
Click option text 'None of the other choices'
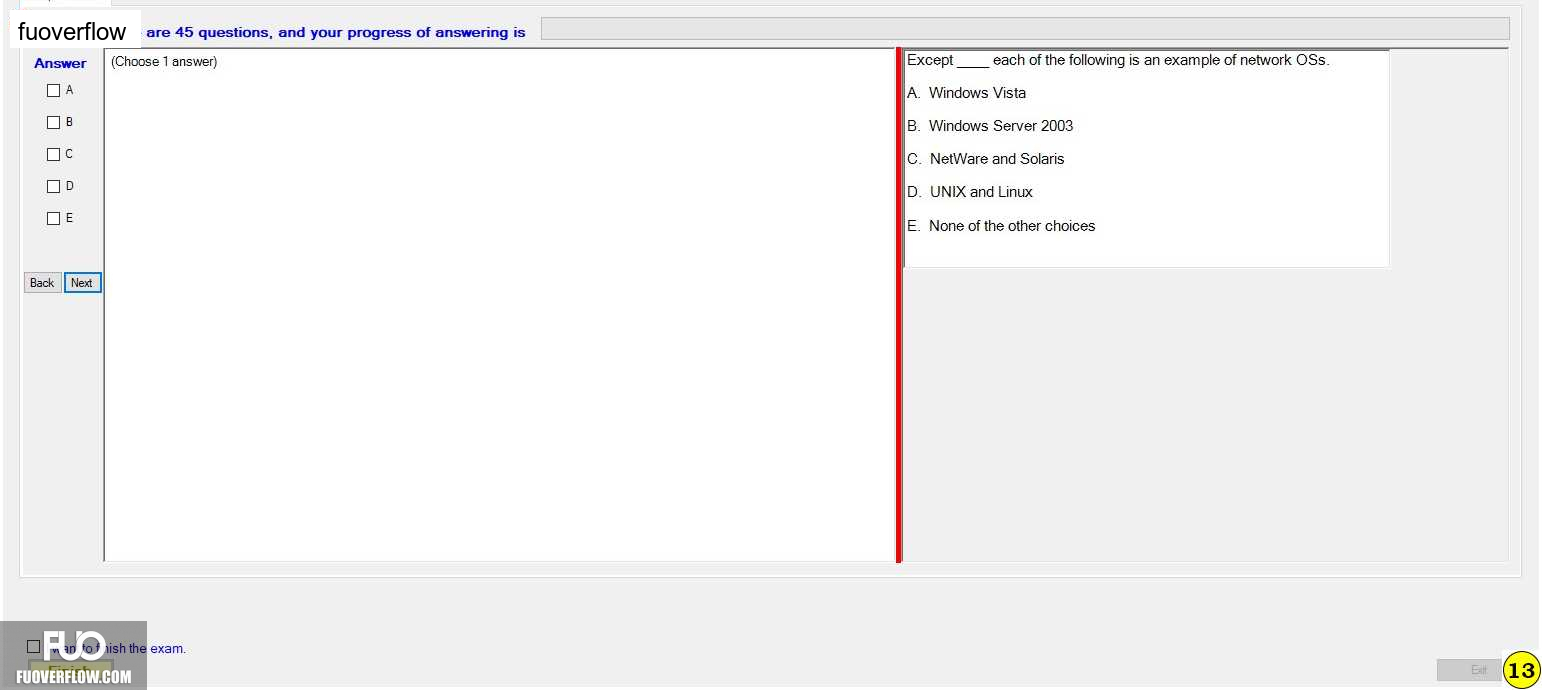tap(1012, 226)
